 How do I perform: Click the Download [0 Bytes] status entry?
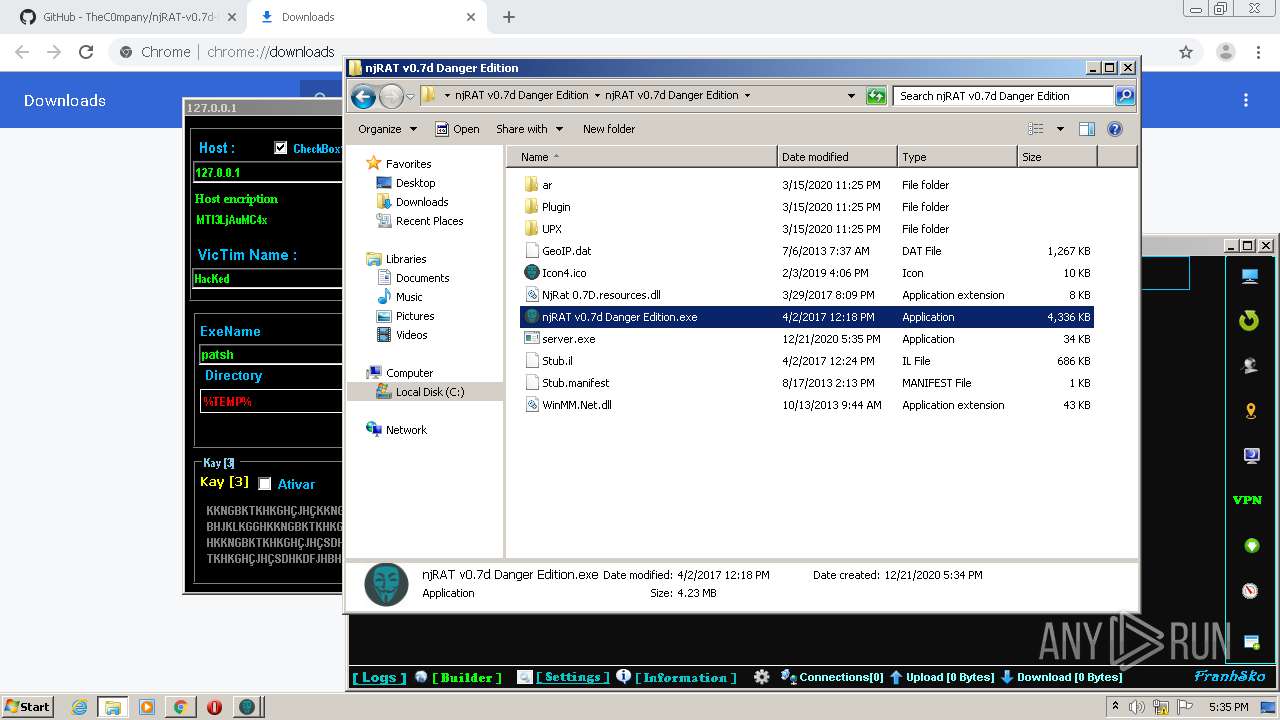[x=1062, y=677]
